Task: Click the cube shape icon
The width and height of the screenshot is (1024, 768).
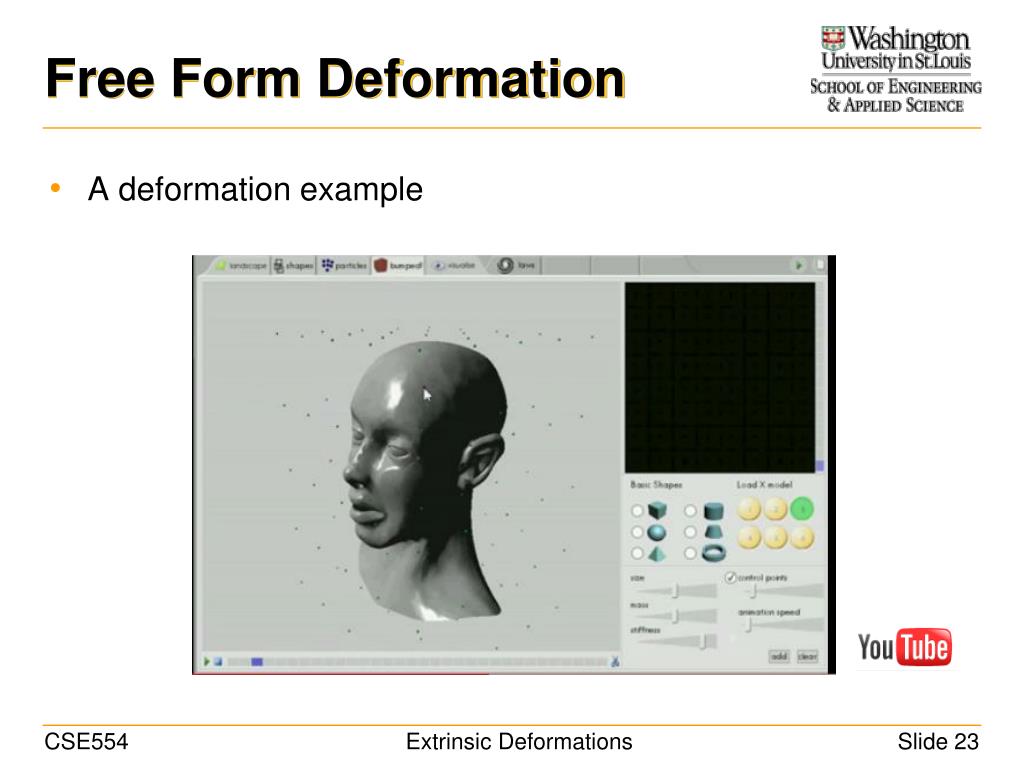Action: coord(657,511)
